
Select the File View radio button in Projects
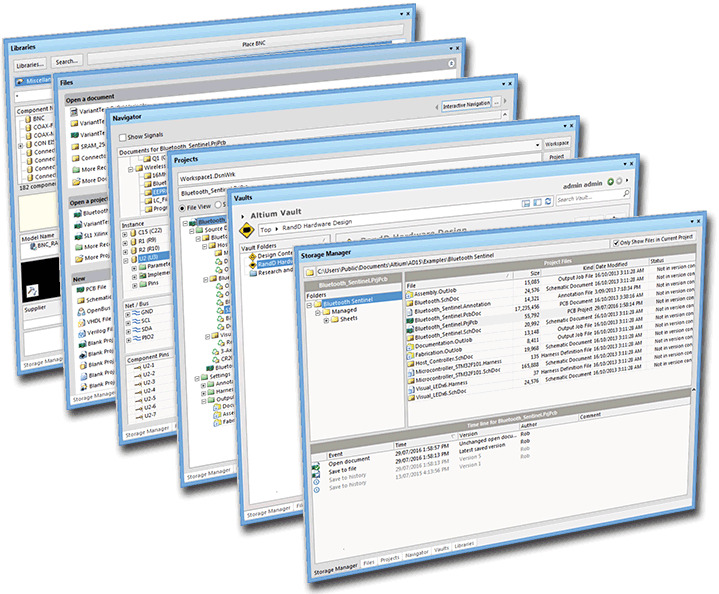[x=182, y=208]
